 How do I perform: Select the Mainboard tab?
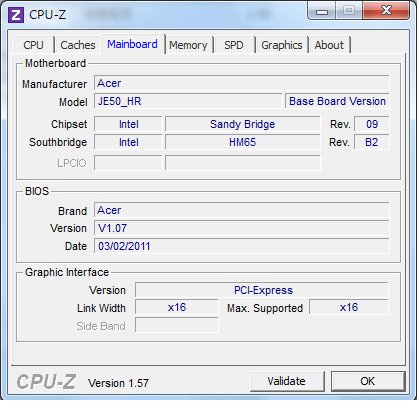coord(132,44)
